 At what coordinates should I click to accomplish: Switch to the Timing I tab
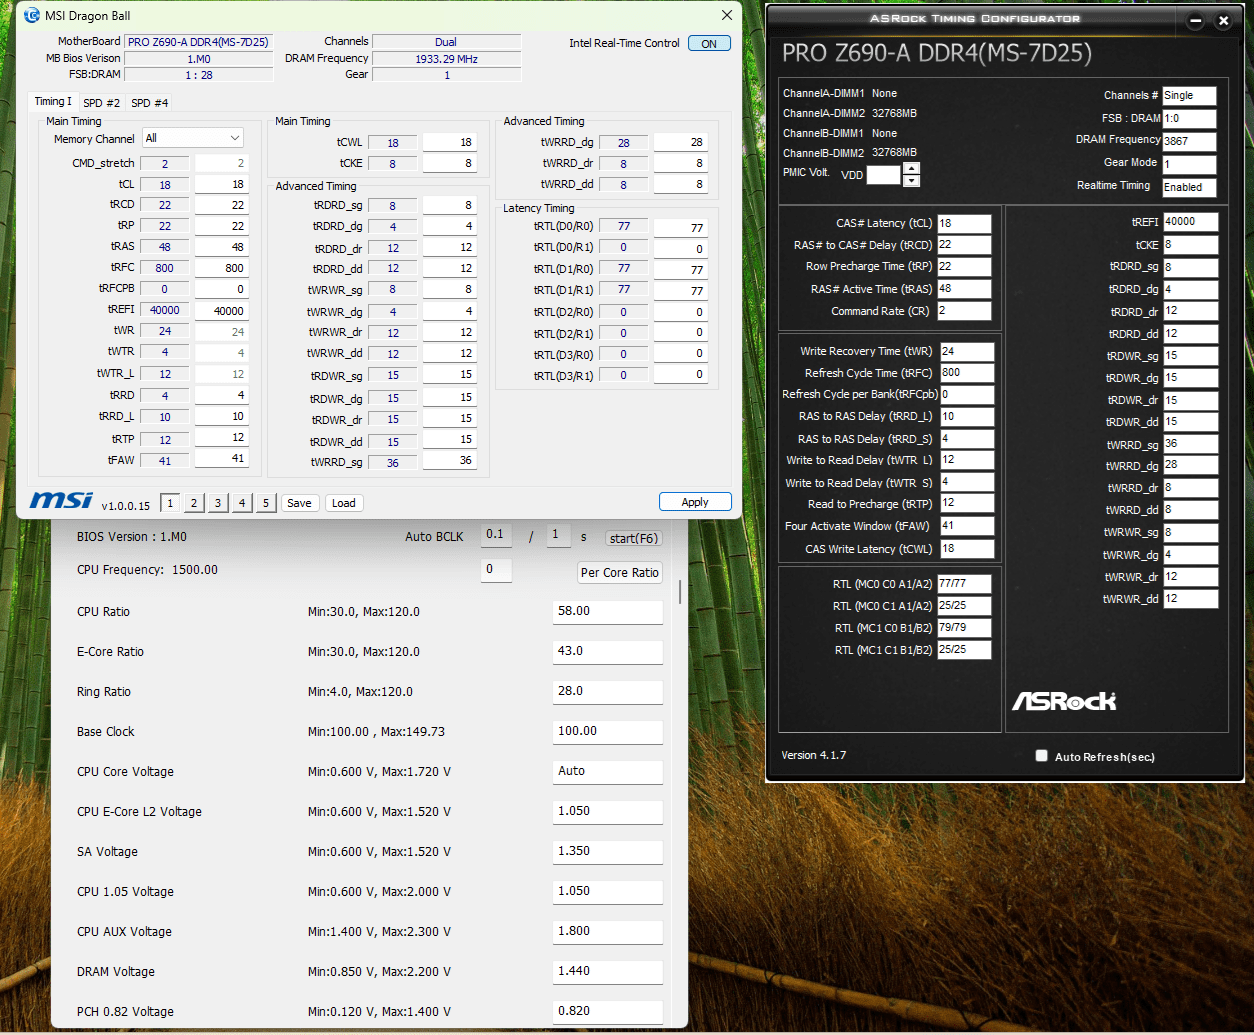click(x=53, y=101)
